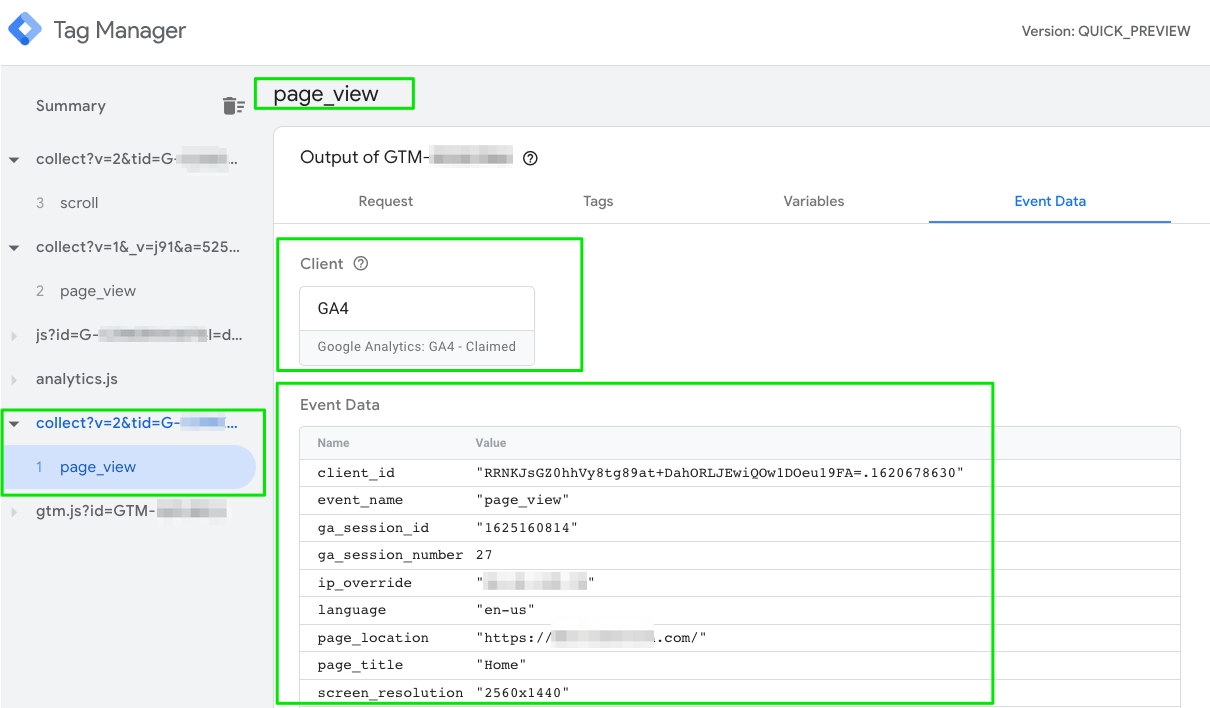Click ga_session_id value "1625160814"

click(x=527, y=527)
